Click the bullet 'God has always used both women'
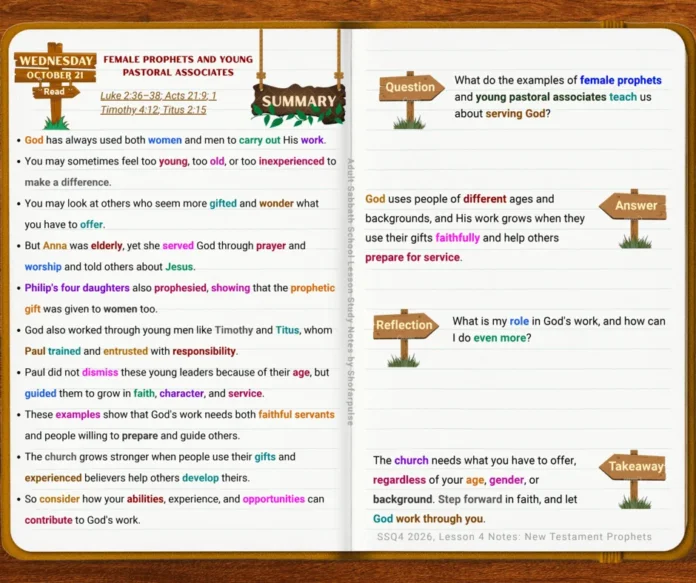The height and width of the screenshot is (583, 696). coord(175,140)
